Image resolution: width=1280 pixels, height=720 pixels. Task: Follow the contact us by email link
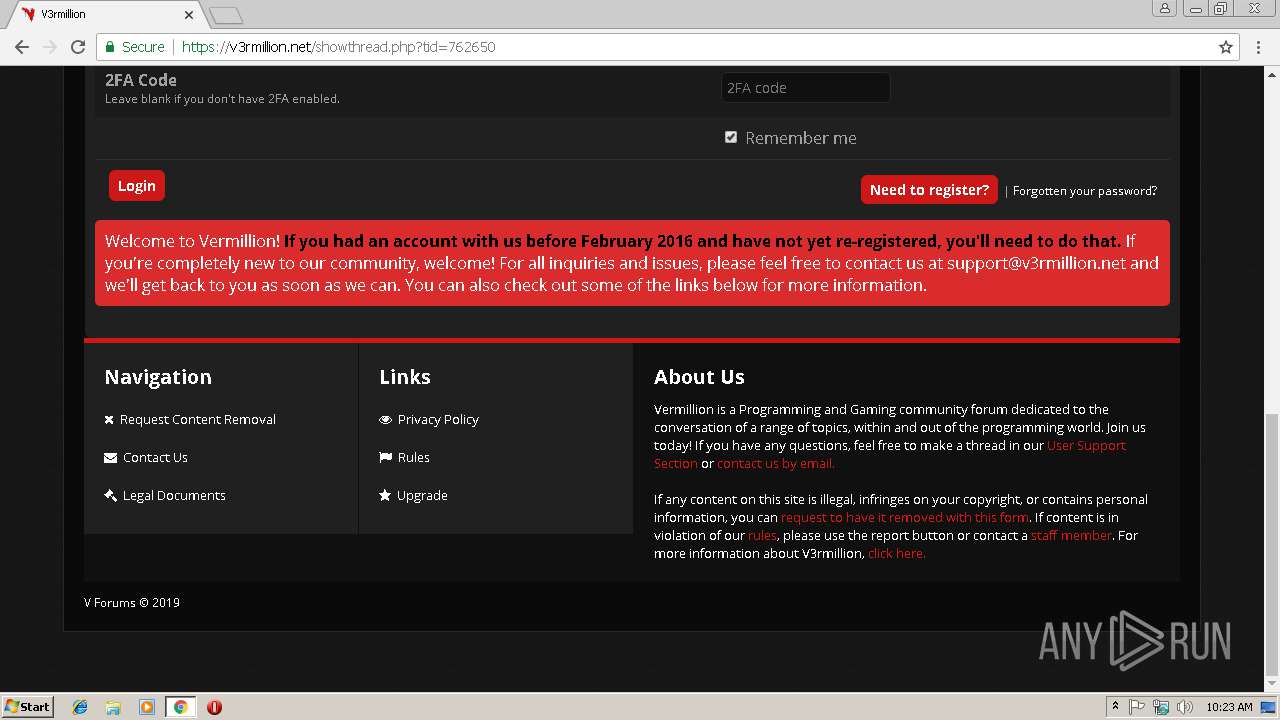pyautogui.click(x=775, y=464)
